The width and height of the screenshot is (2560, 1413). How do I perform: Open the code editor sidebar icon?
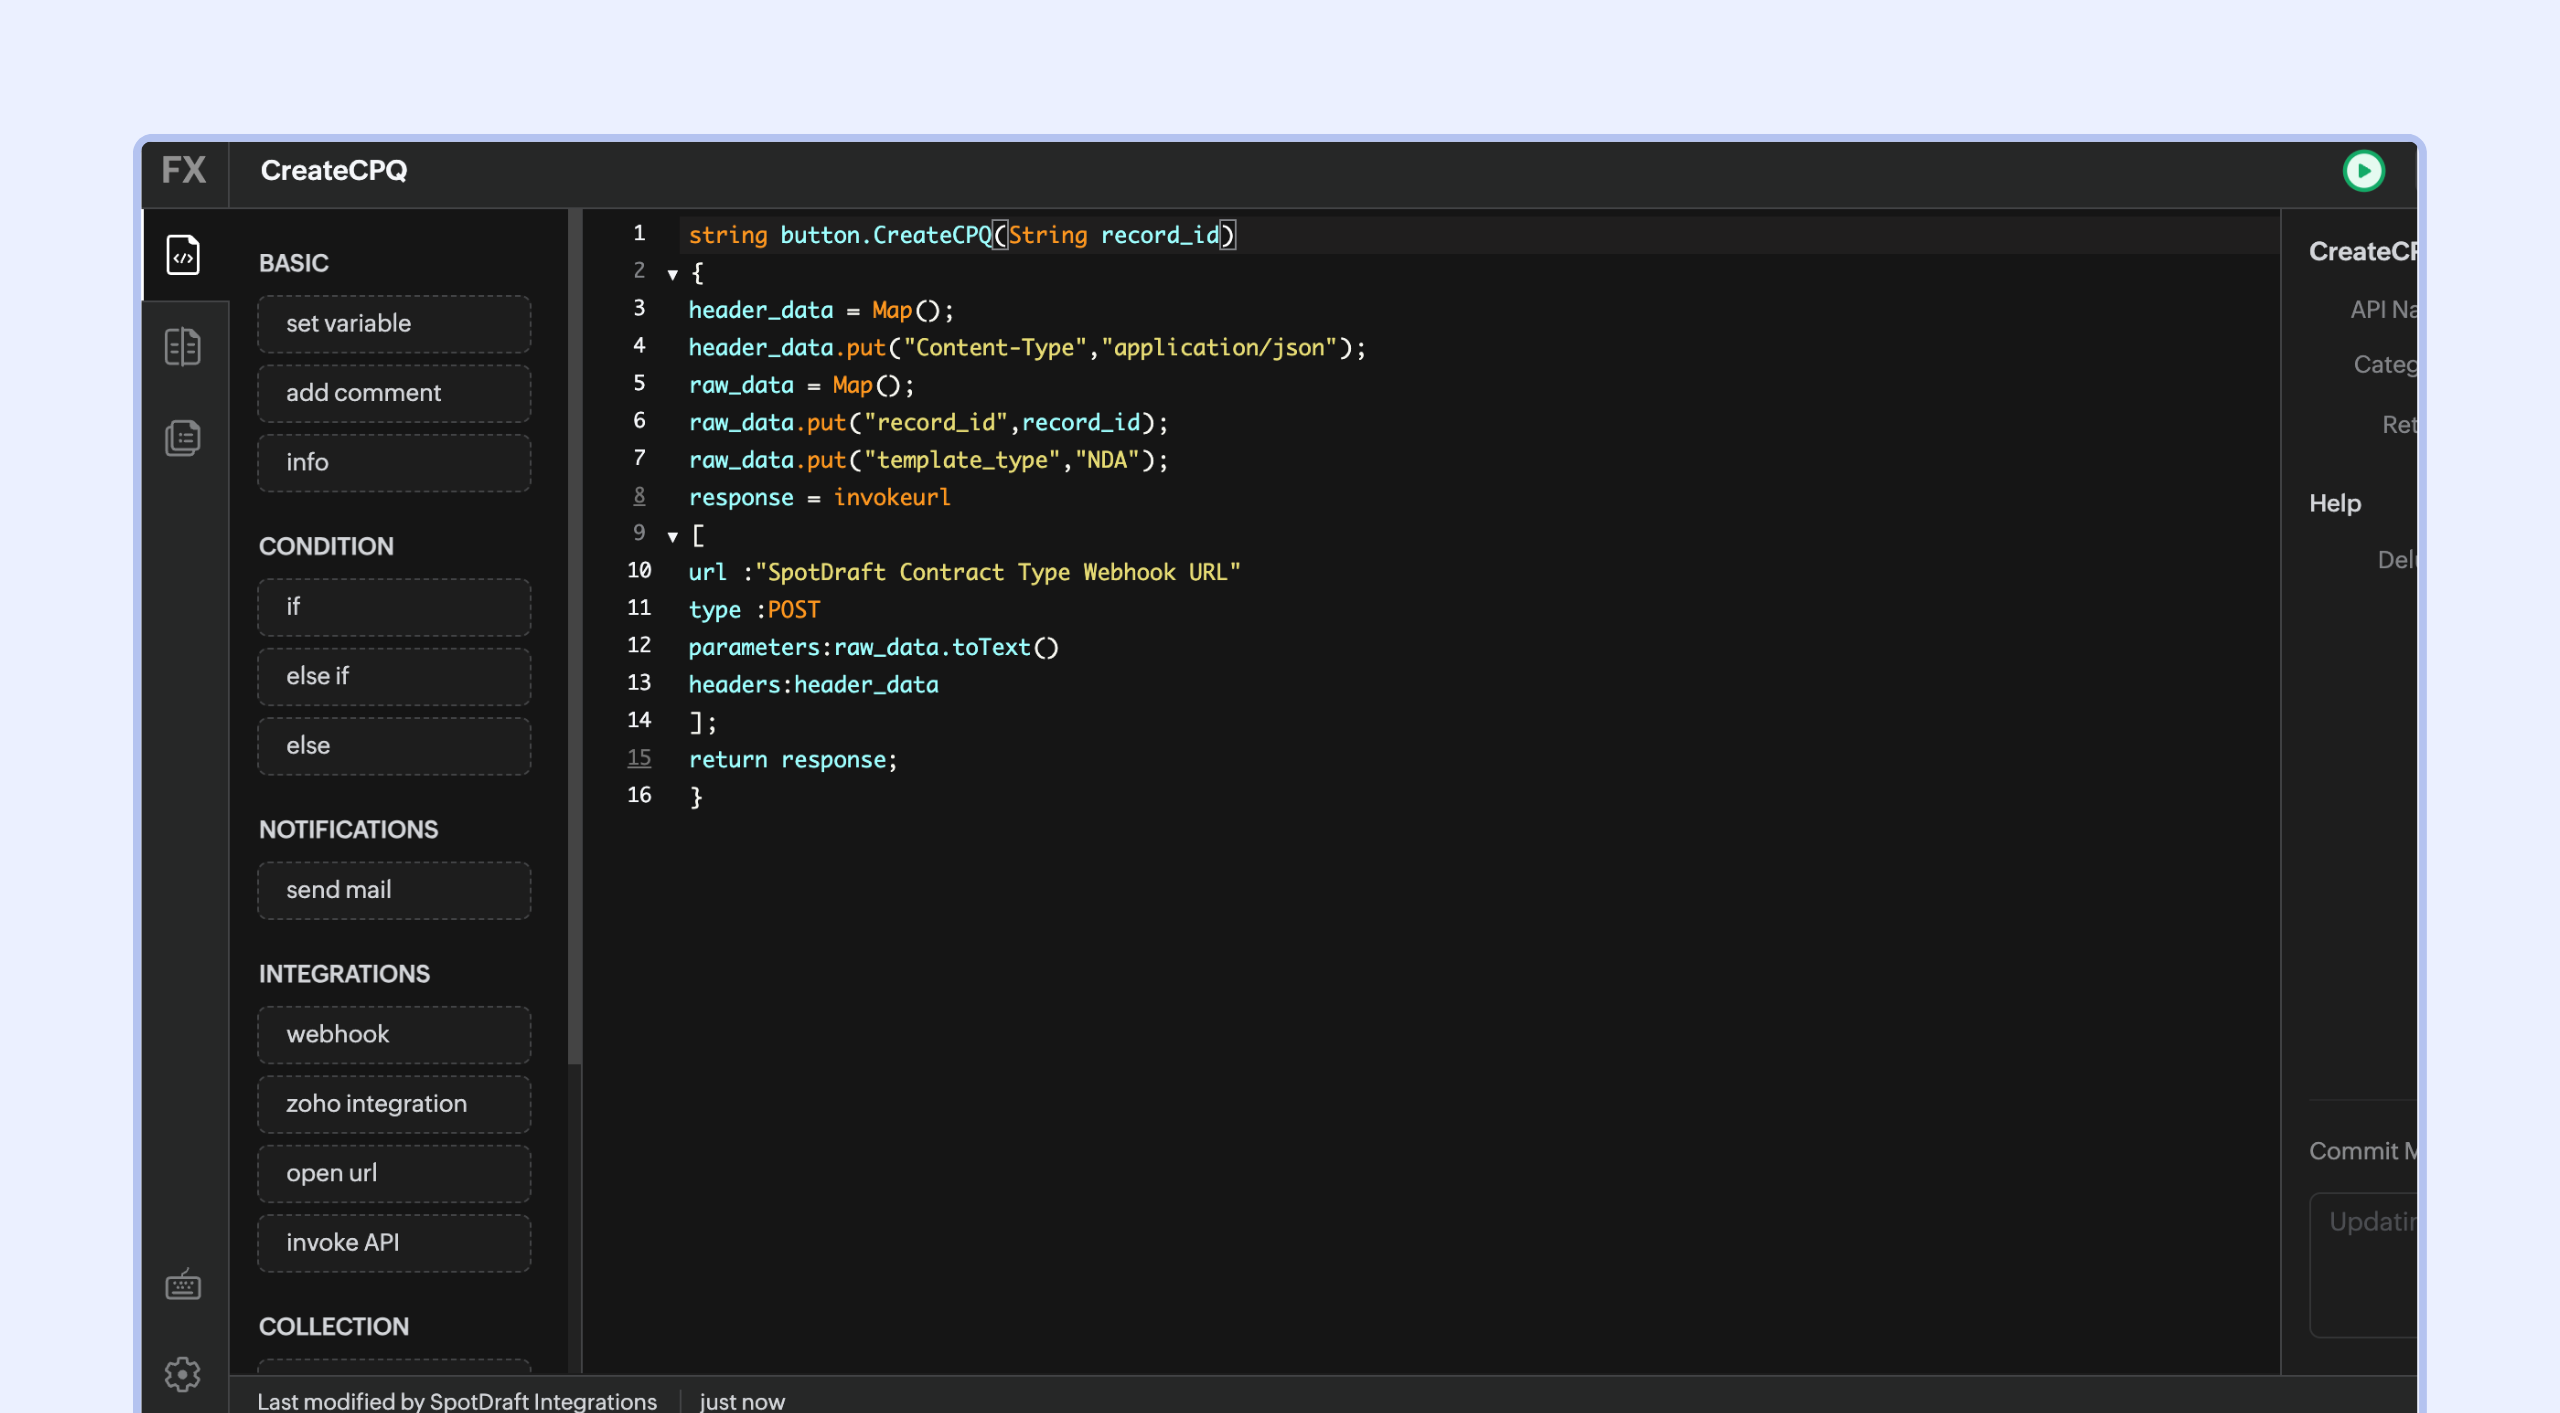(x=183, y=255)
